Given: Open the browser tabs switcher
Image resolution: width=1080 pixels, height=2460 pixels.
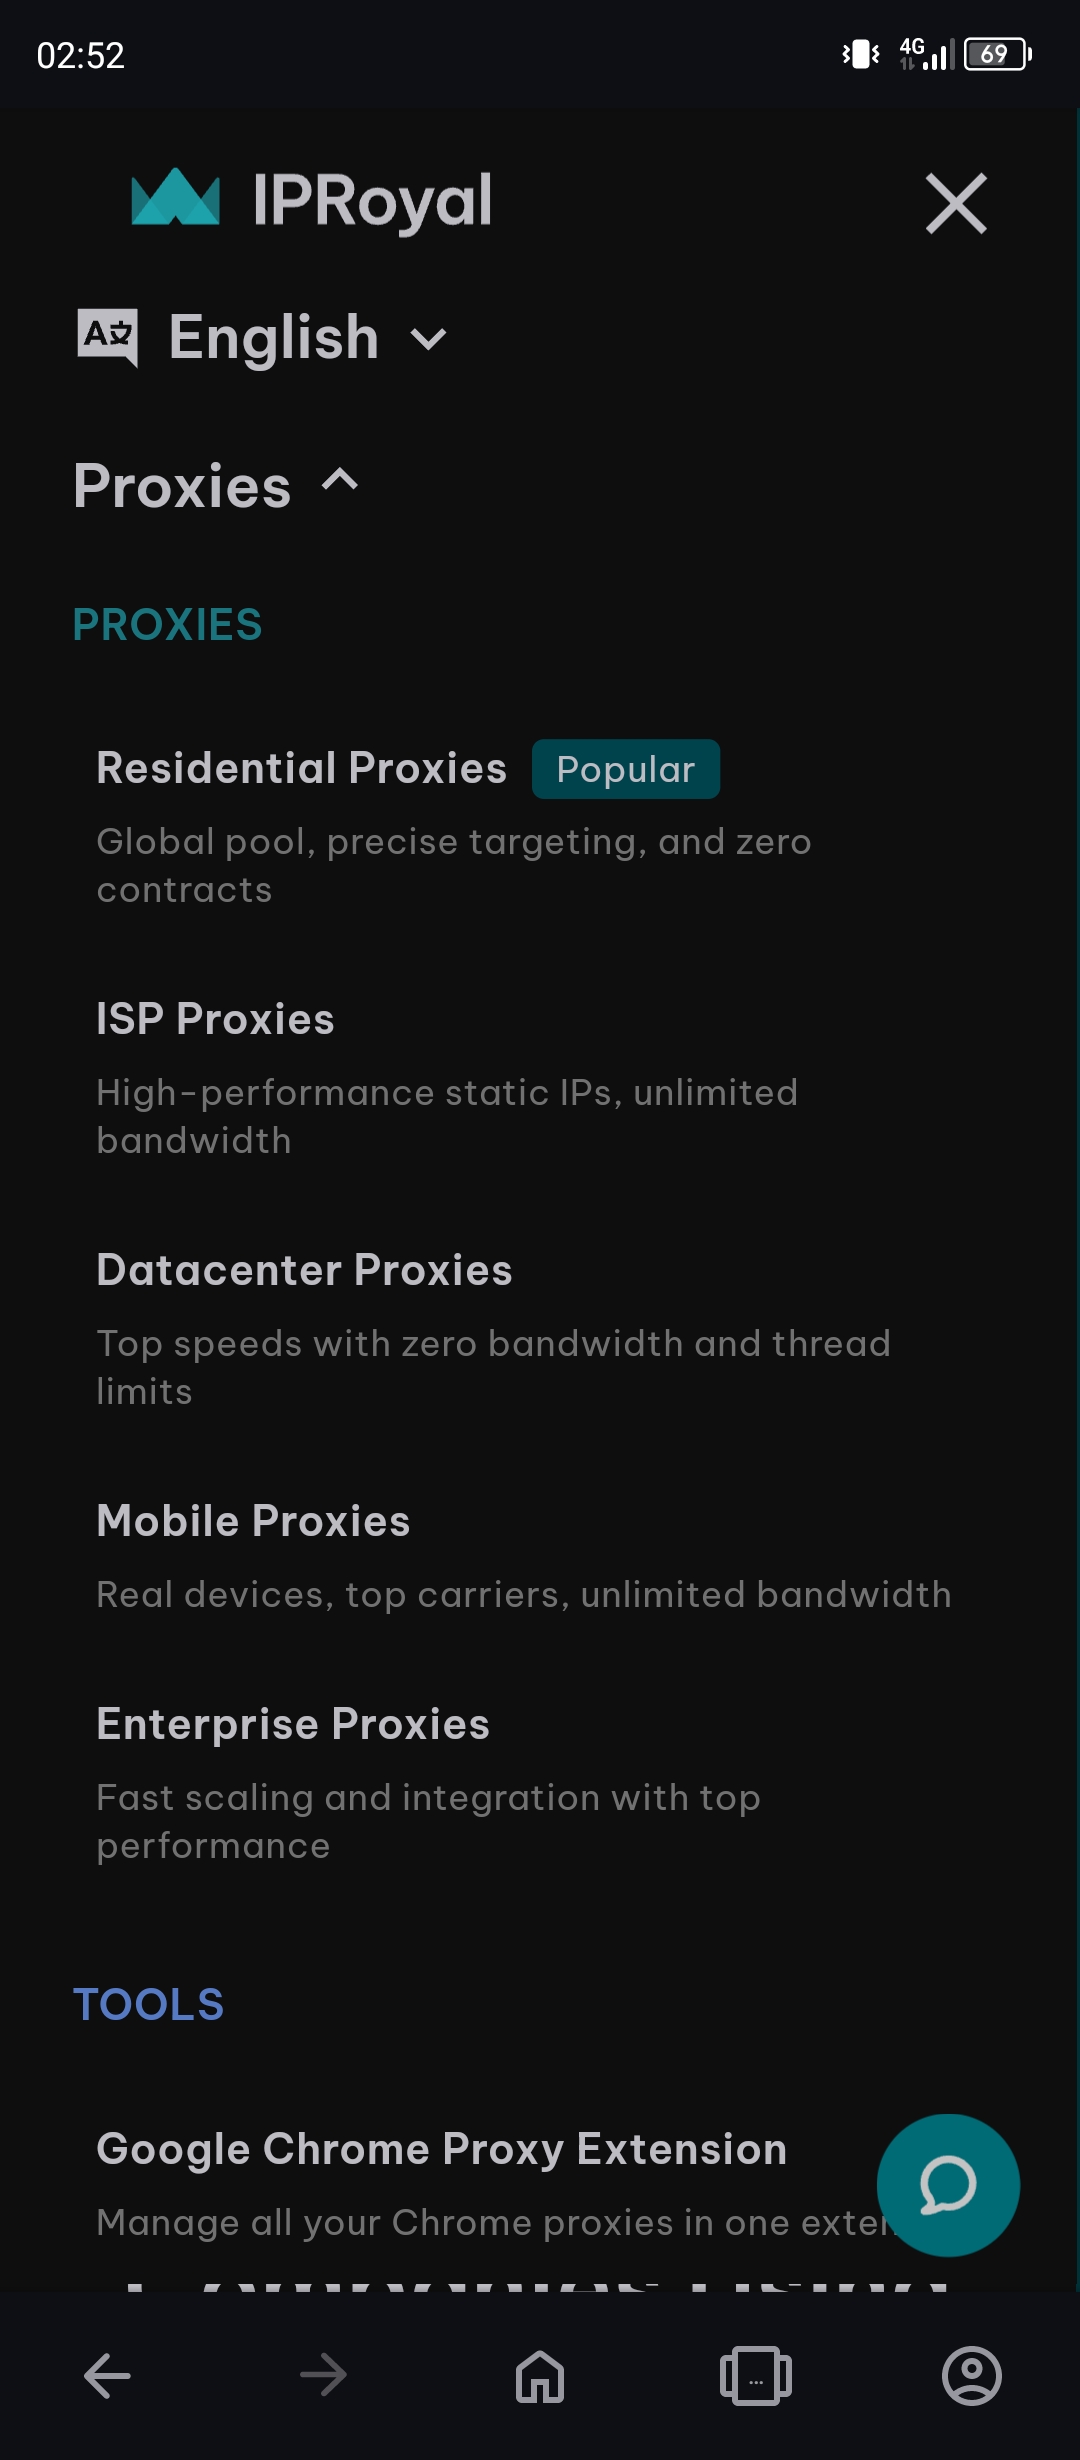Looking at the screenshot, I should [x=756, y=2375].
